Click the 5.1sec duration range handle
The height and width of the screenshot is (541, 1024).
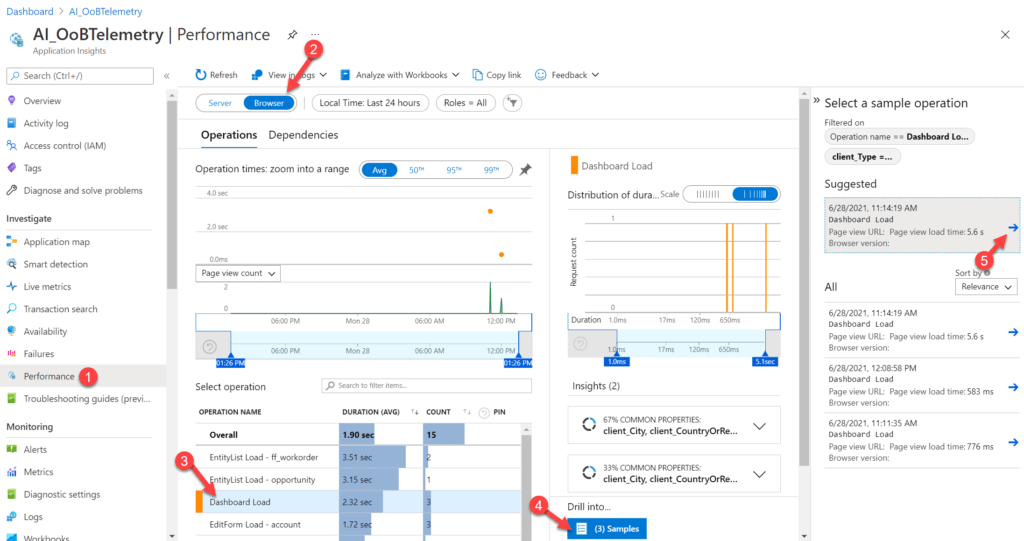(x=765, y=361)
